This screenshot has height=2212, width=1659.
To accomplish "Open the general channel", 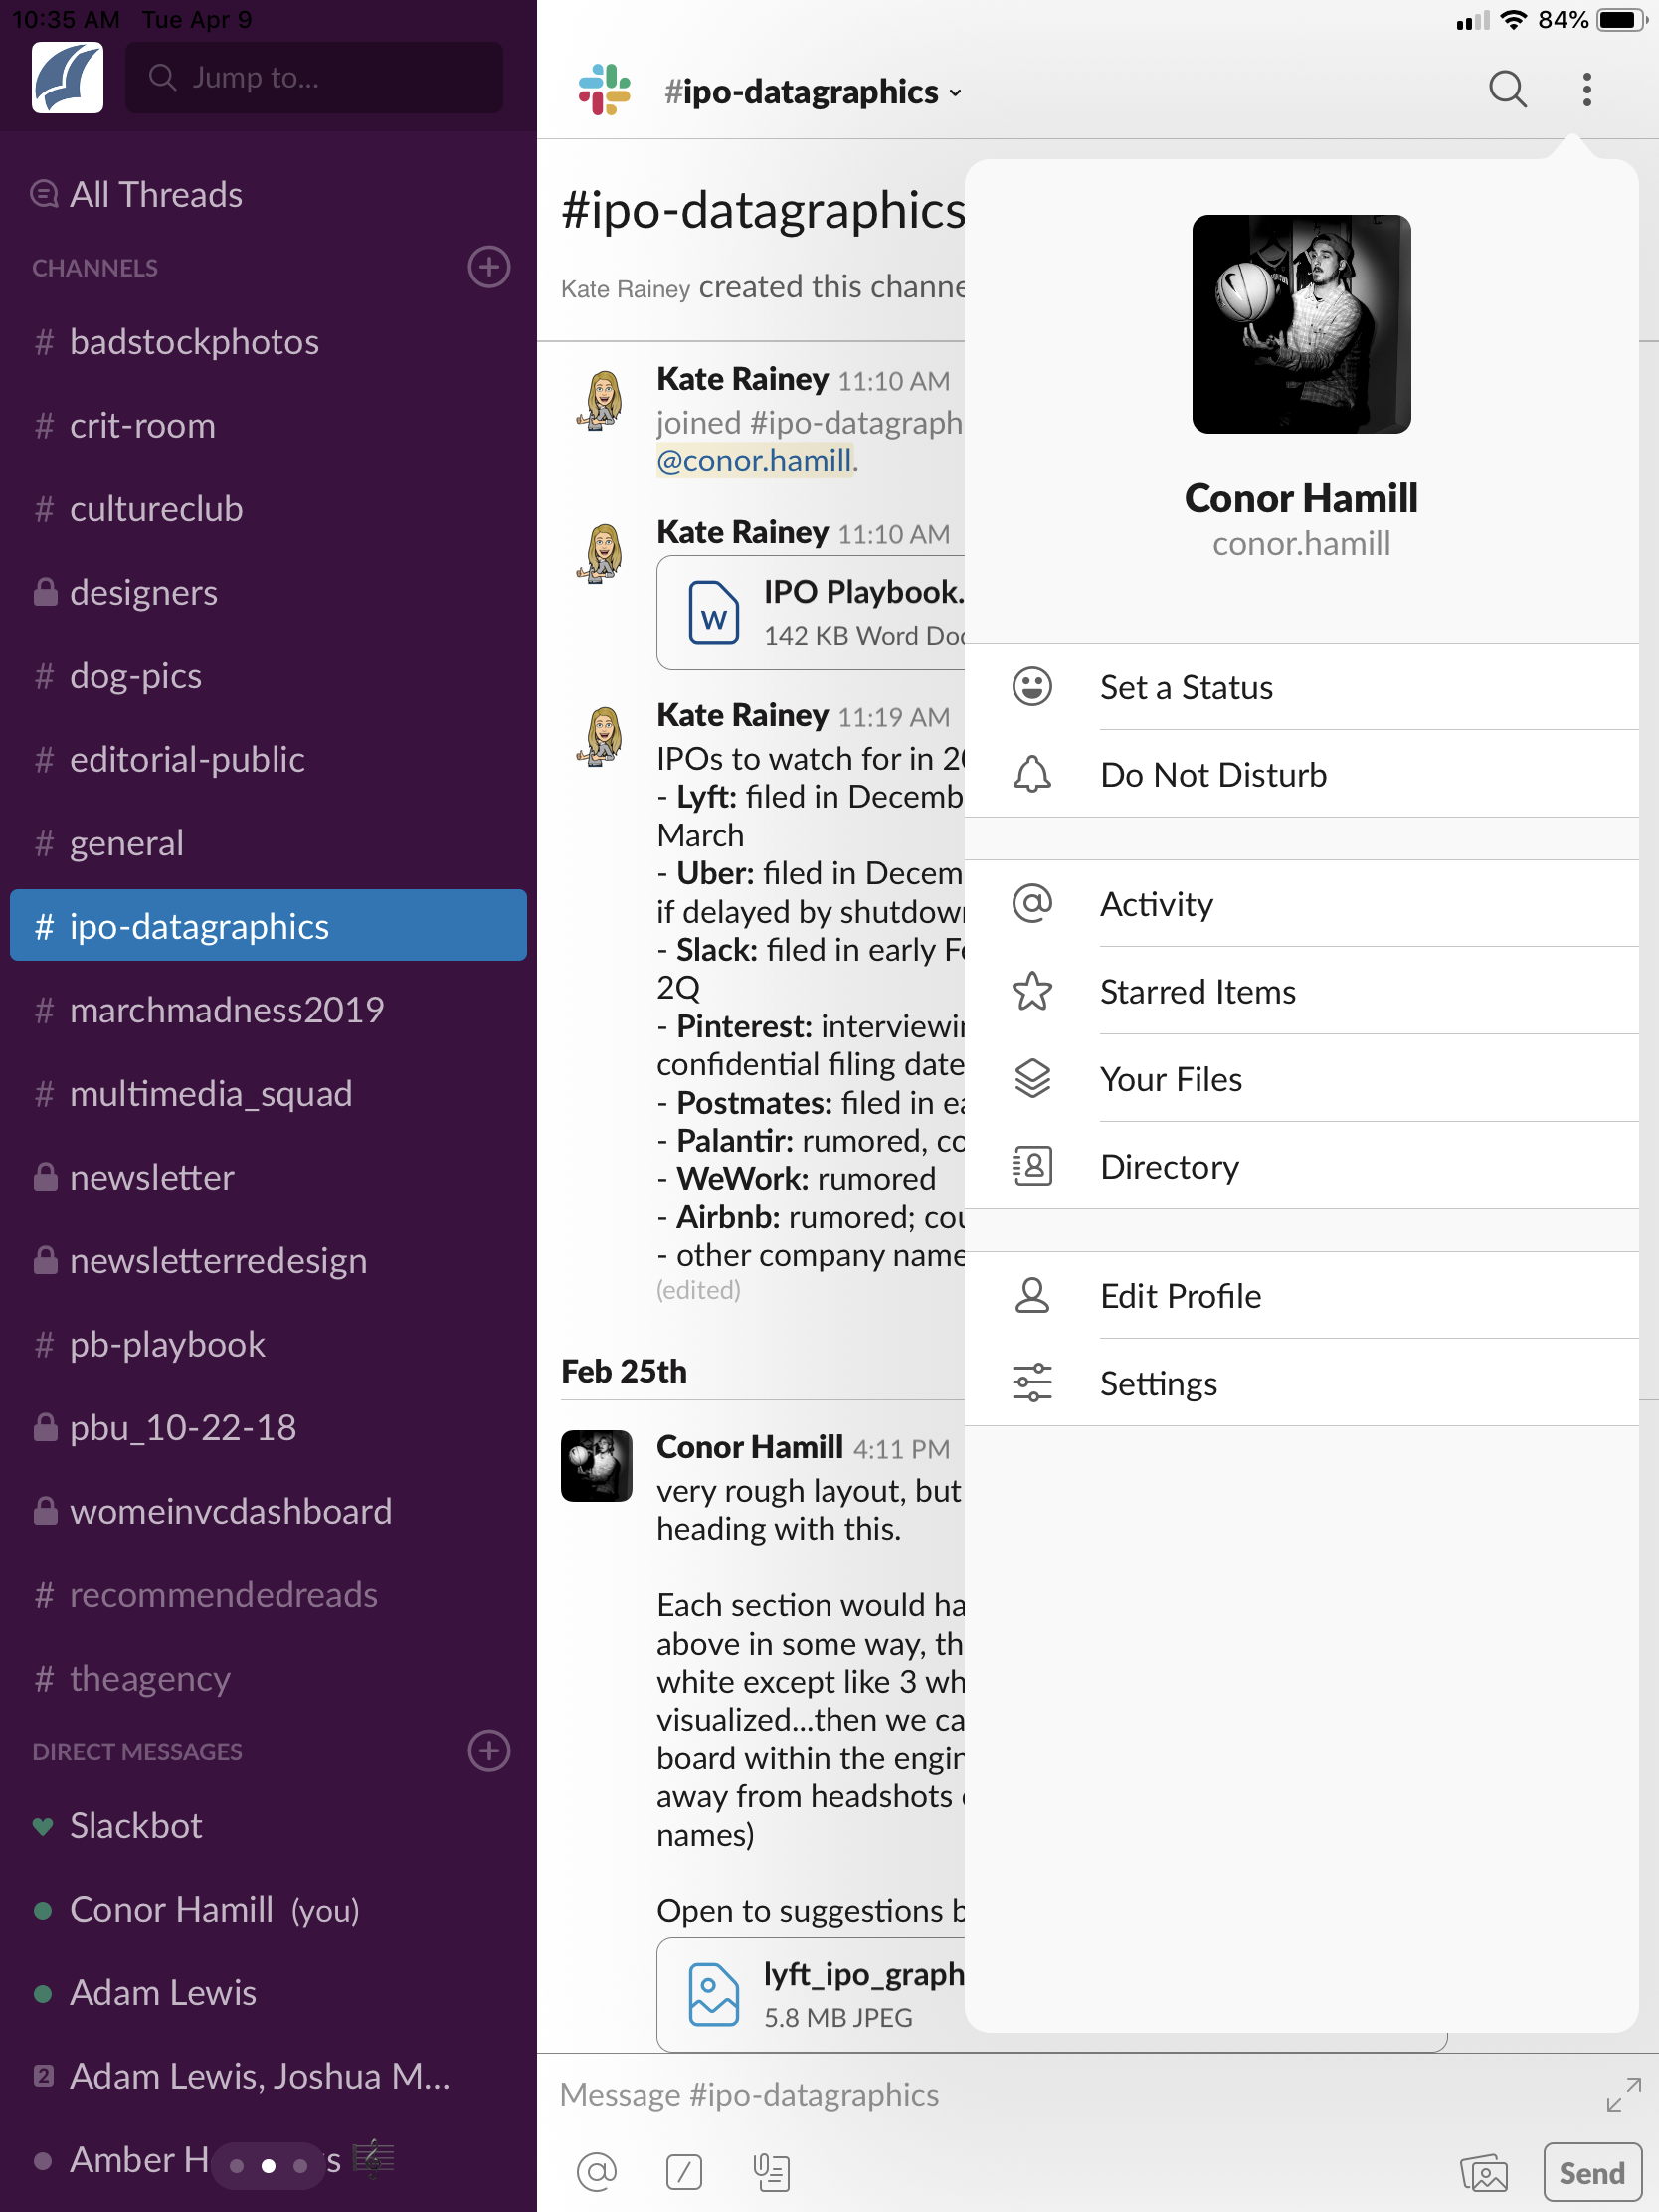I will (268, 843).
